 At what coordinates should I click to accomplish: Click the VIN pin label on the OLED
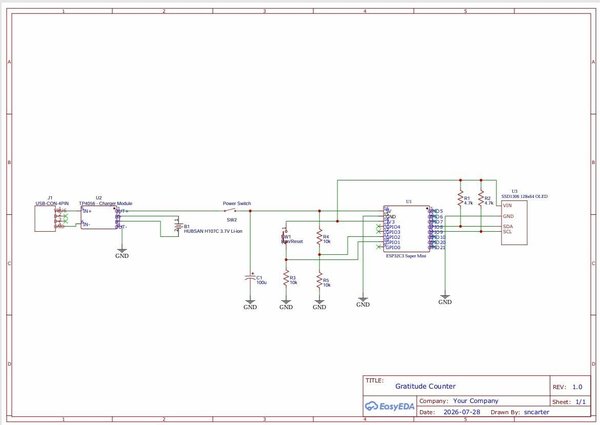[507, 205]
